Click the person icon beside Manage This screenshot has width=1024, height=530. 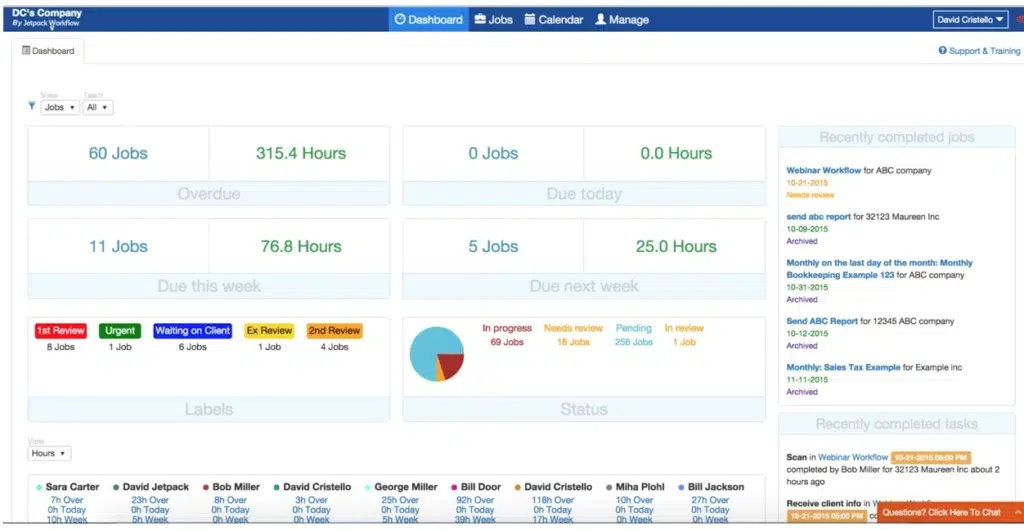click(600, 19)
